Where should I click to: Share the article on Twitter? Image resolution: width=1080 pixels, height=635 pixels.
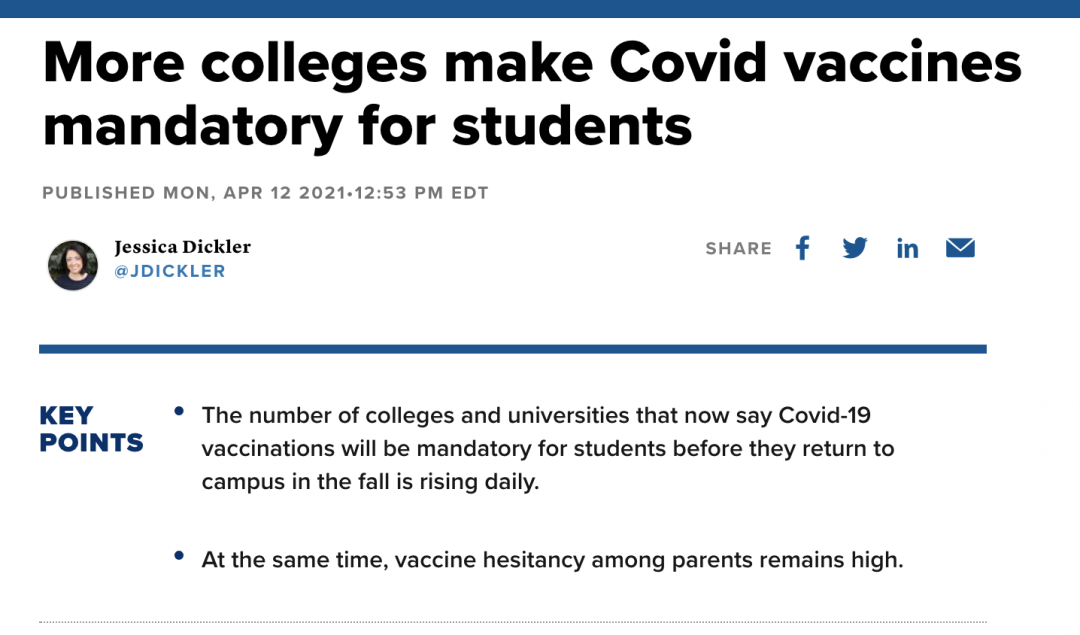coord(854,248)
